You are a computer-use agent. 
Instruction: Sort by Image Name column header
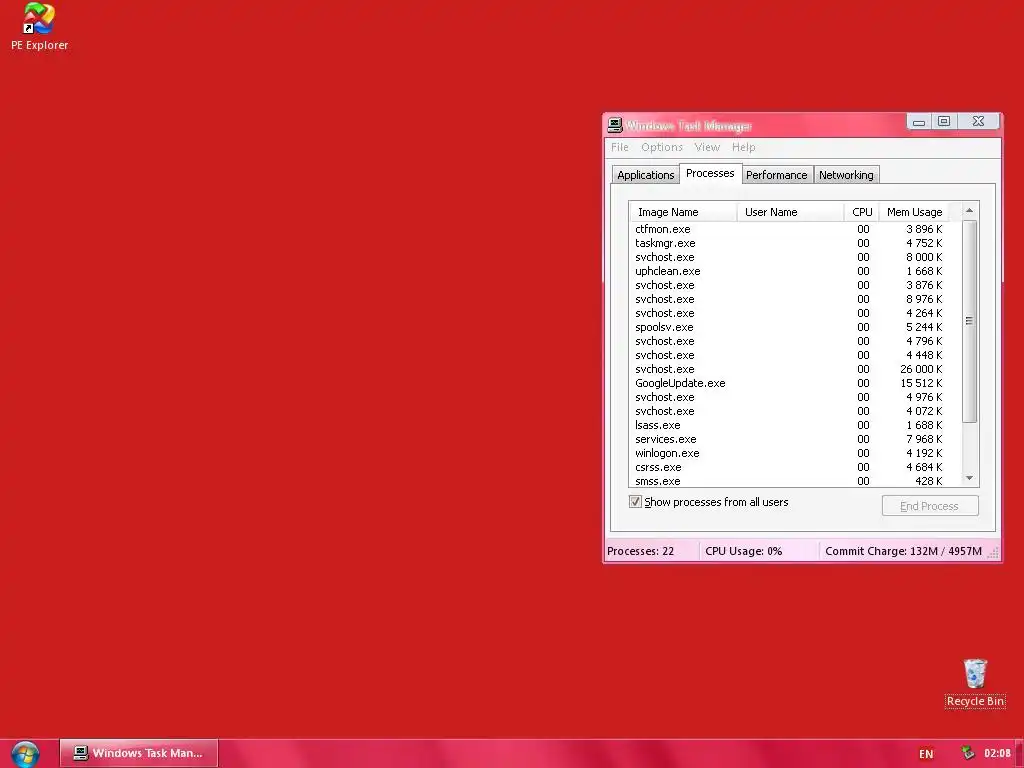click(683, 212)
